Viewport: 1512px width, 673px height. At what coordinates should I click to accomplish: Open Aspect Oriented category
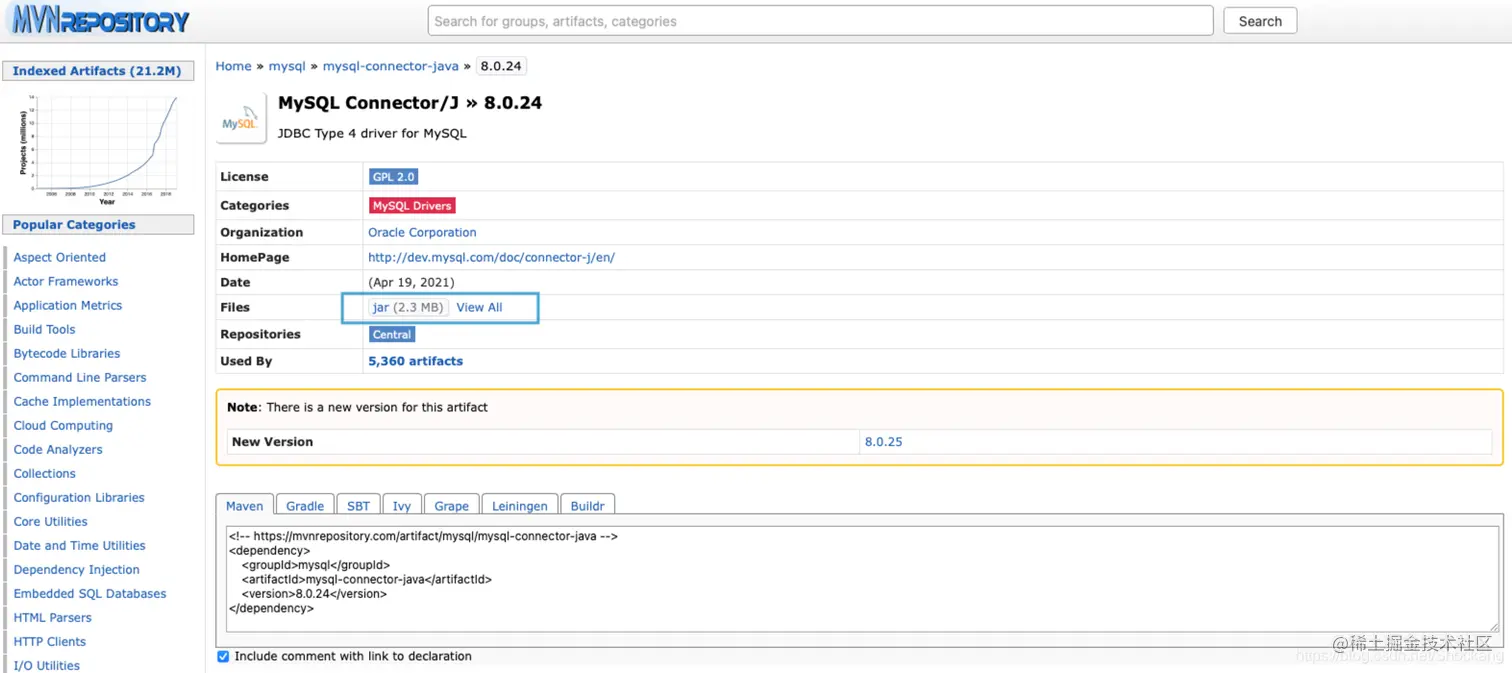(59, 257)
